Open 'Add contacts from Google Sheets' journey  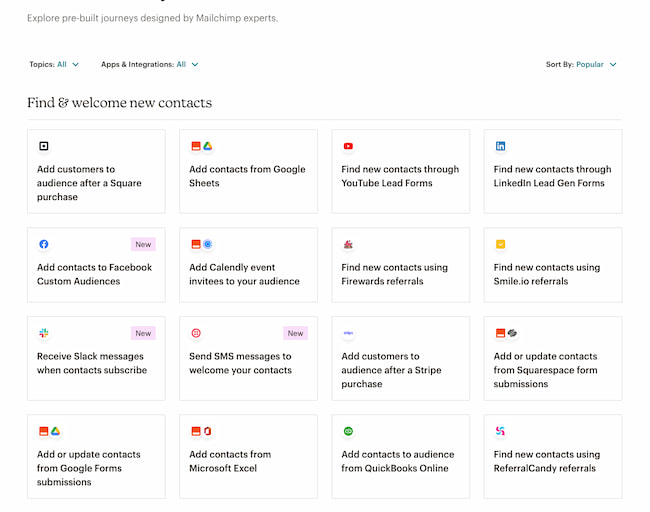[x=248, y=171]
